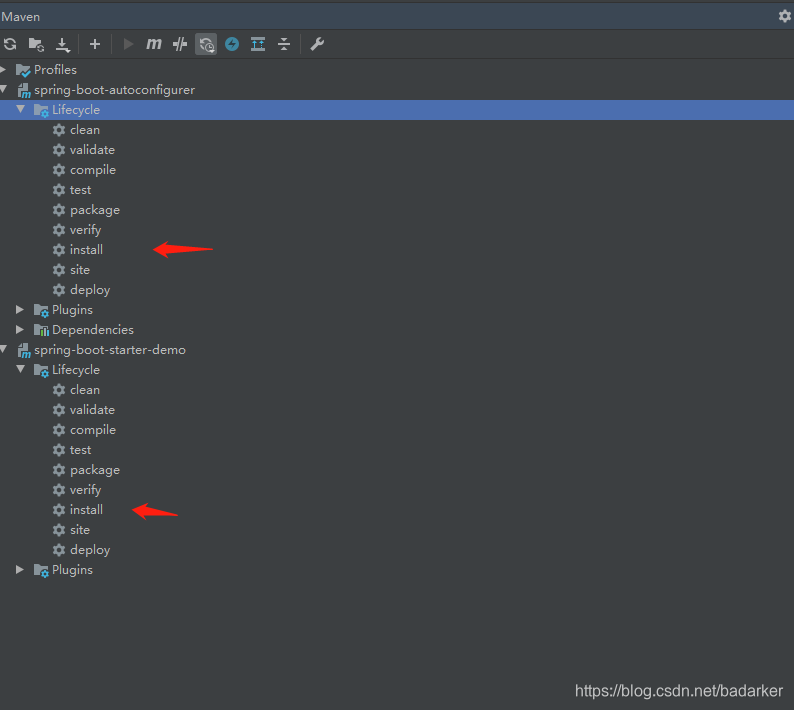Collapse spring-boot-autoconfigurer project node
The width and height of the screenshot is (794, 710).
pyautogui.click(x=4, y=89)
